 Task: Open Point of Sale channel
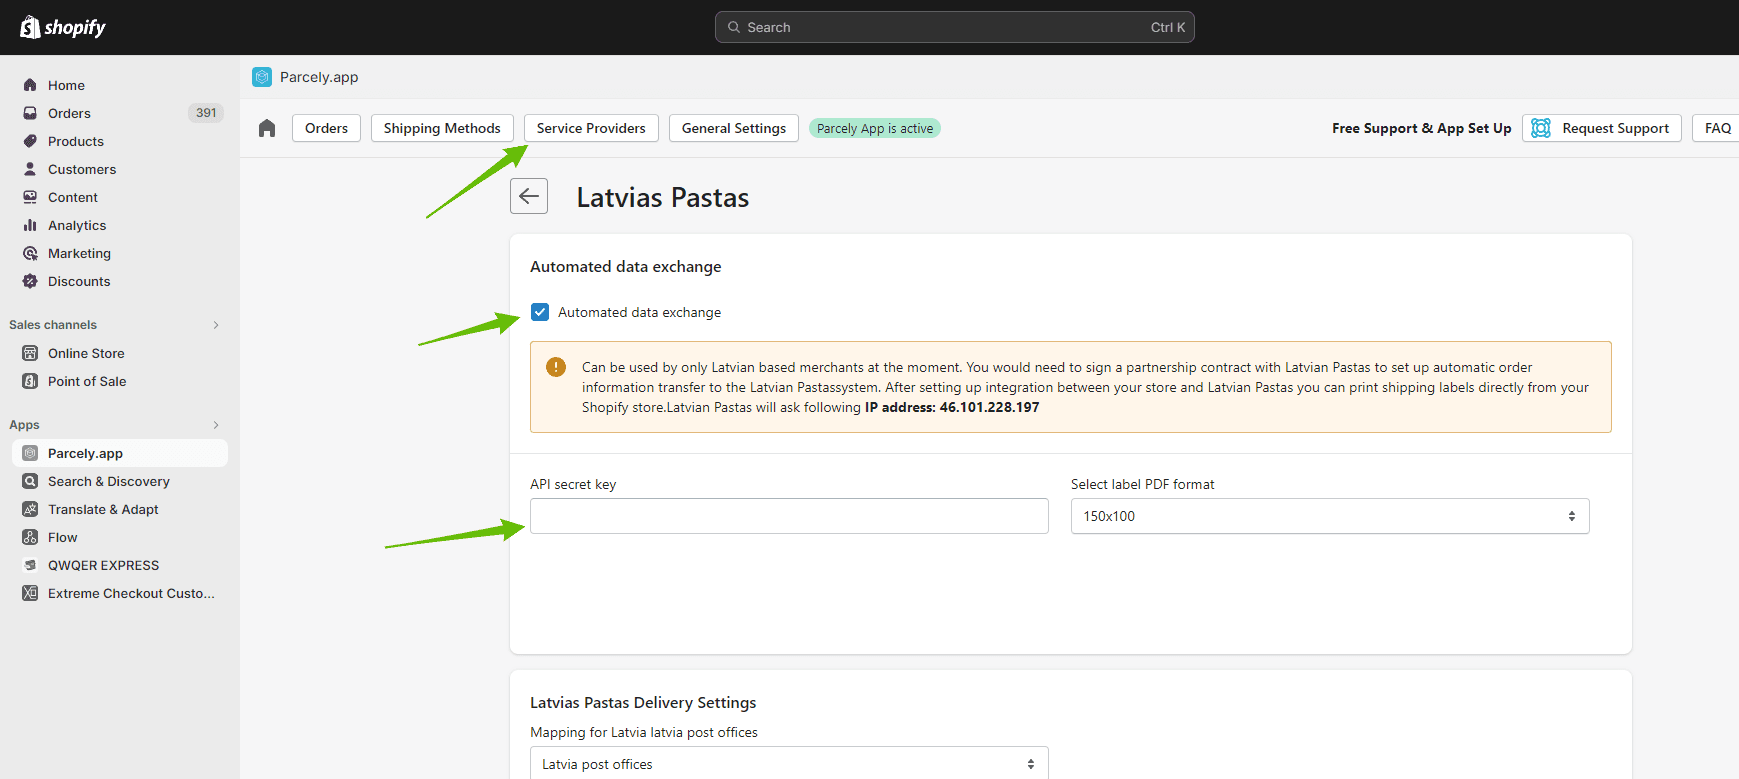[87, 381]
